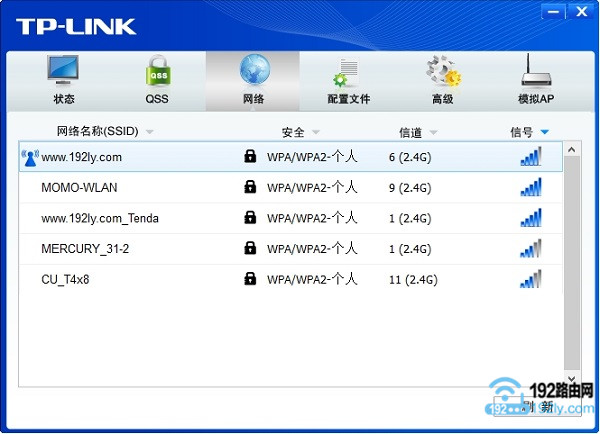Viewport: 600px width, 434px height.
Task: Open the QSS padlock icon
Action: [x=158, y=70]
